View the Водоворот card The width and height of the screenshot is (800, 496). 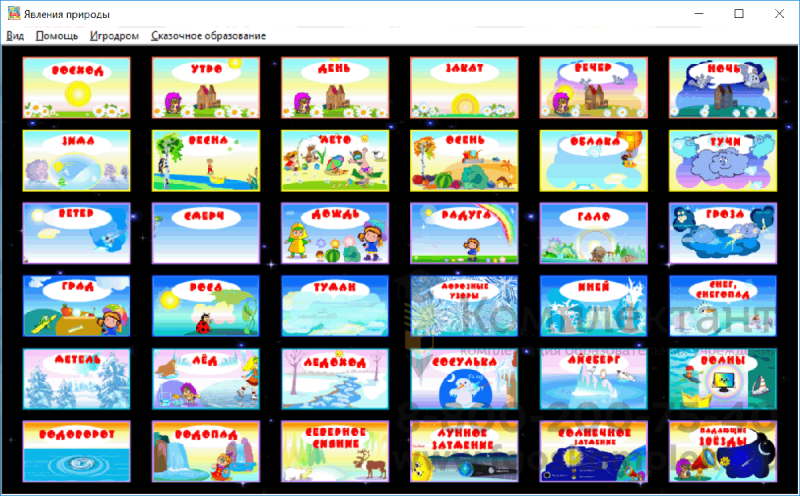tap(77, 452)
